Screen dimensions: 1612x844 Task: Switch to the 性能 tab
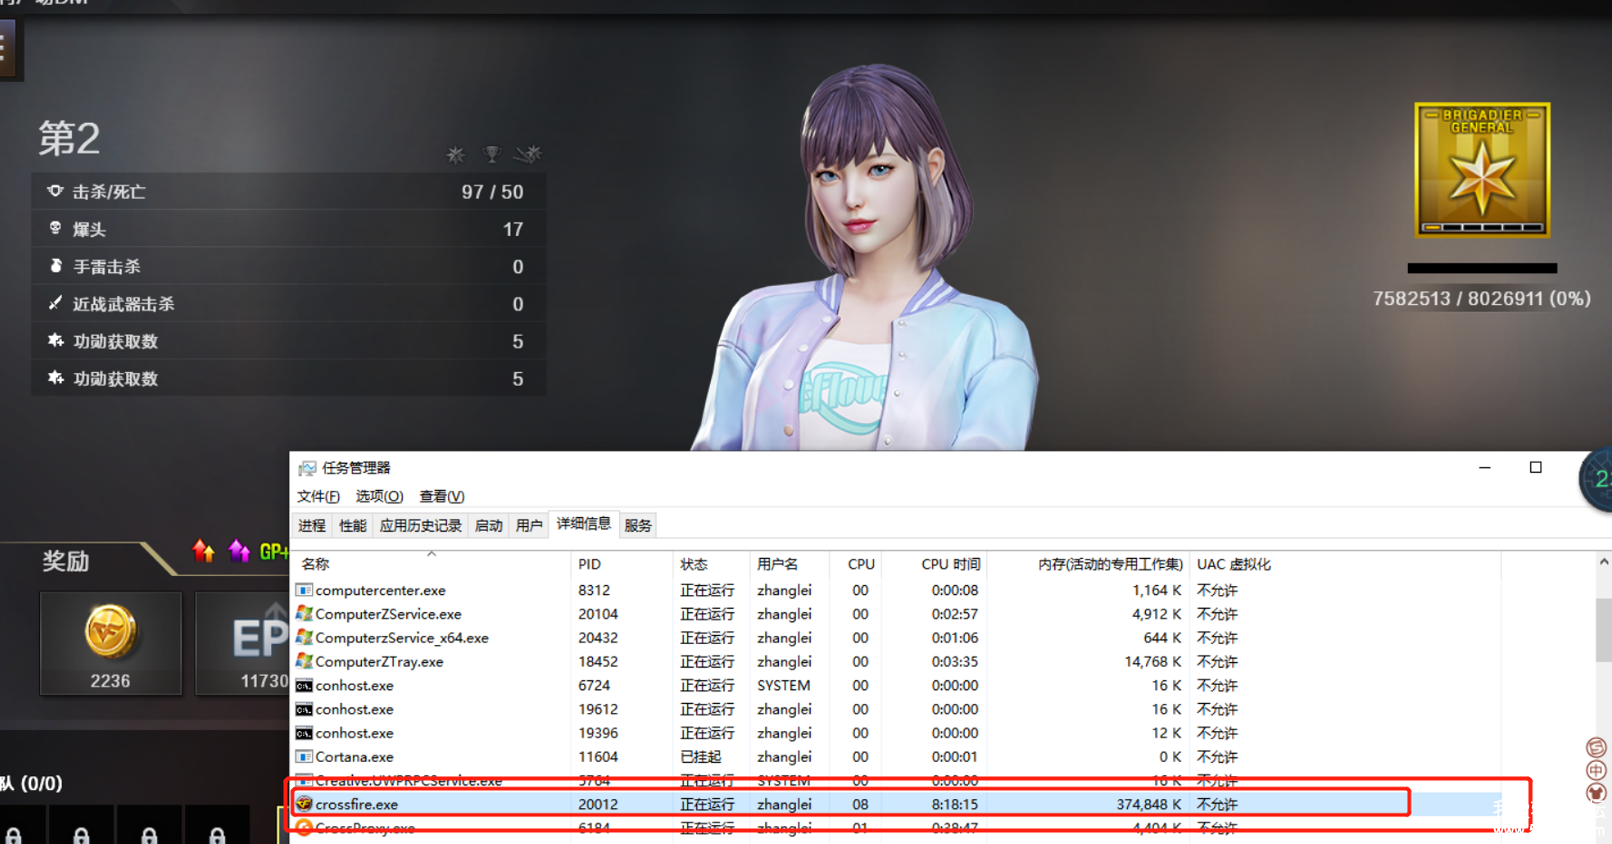click(352, 525)
